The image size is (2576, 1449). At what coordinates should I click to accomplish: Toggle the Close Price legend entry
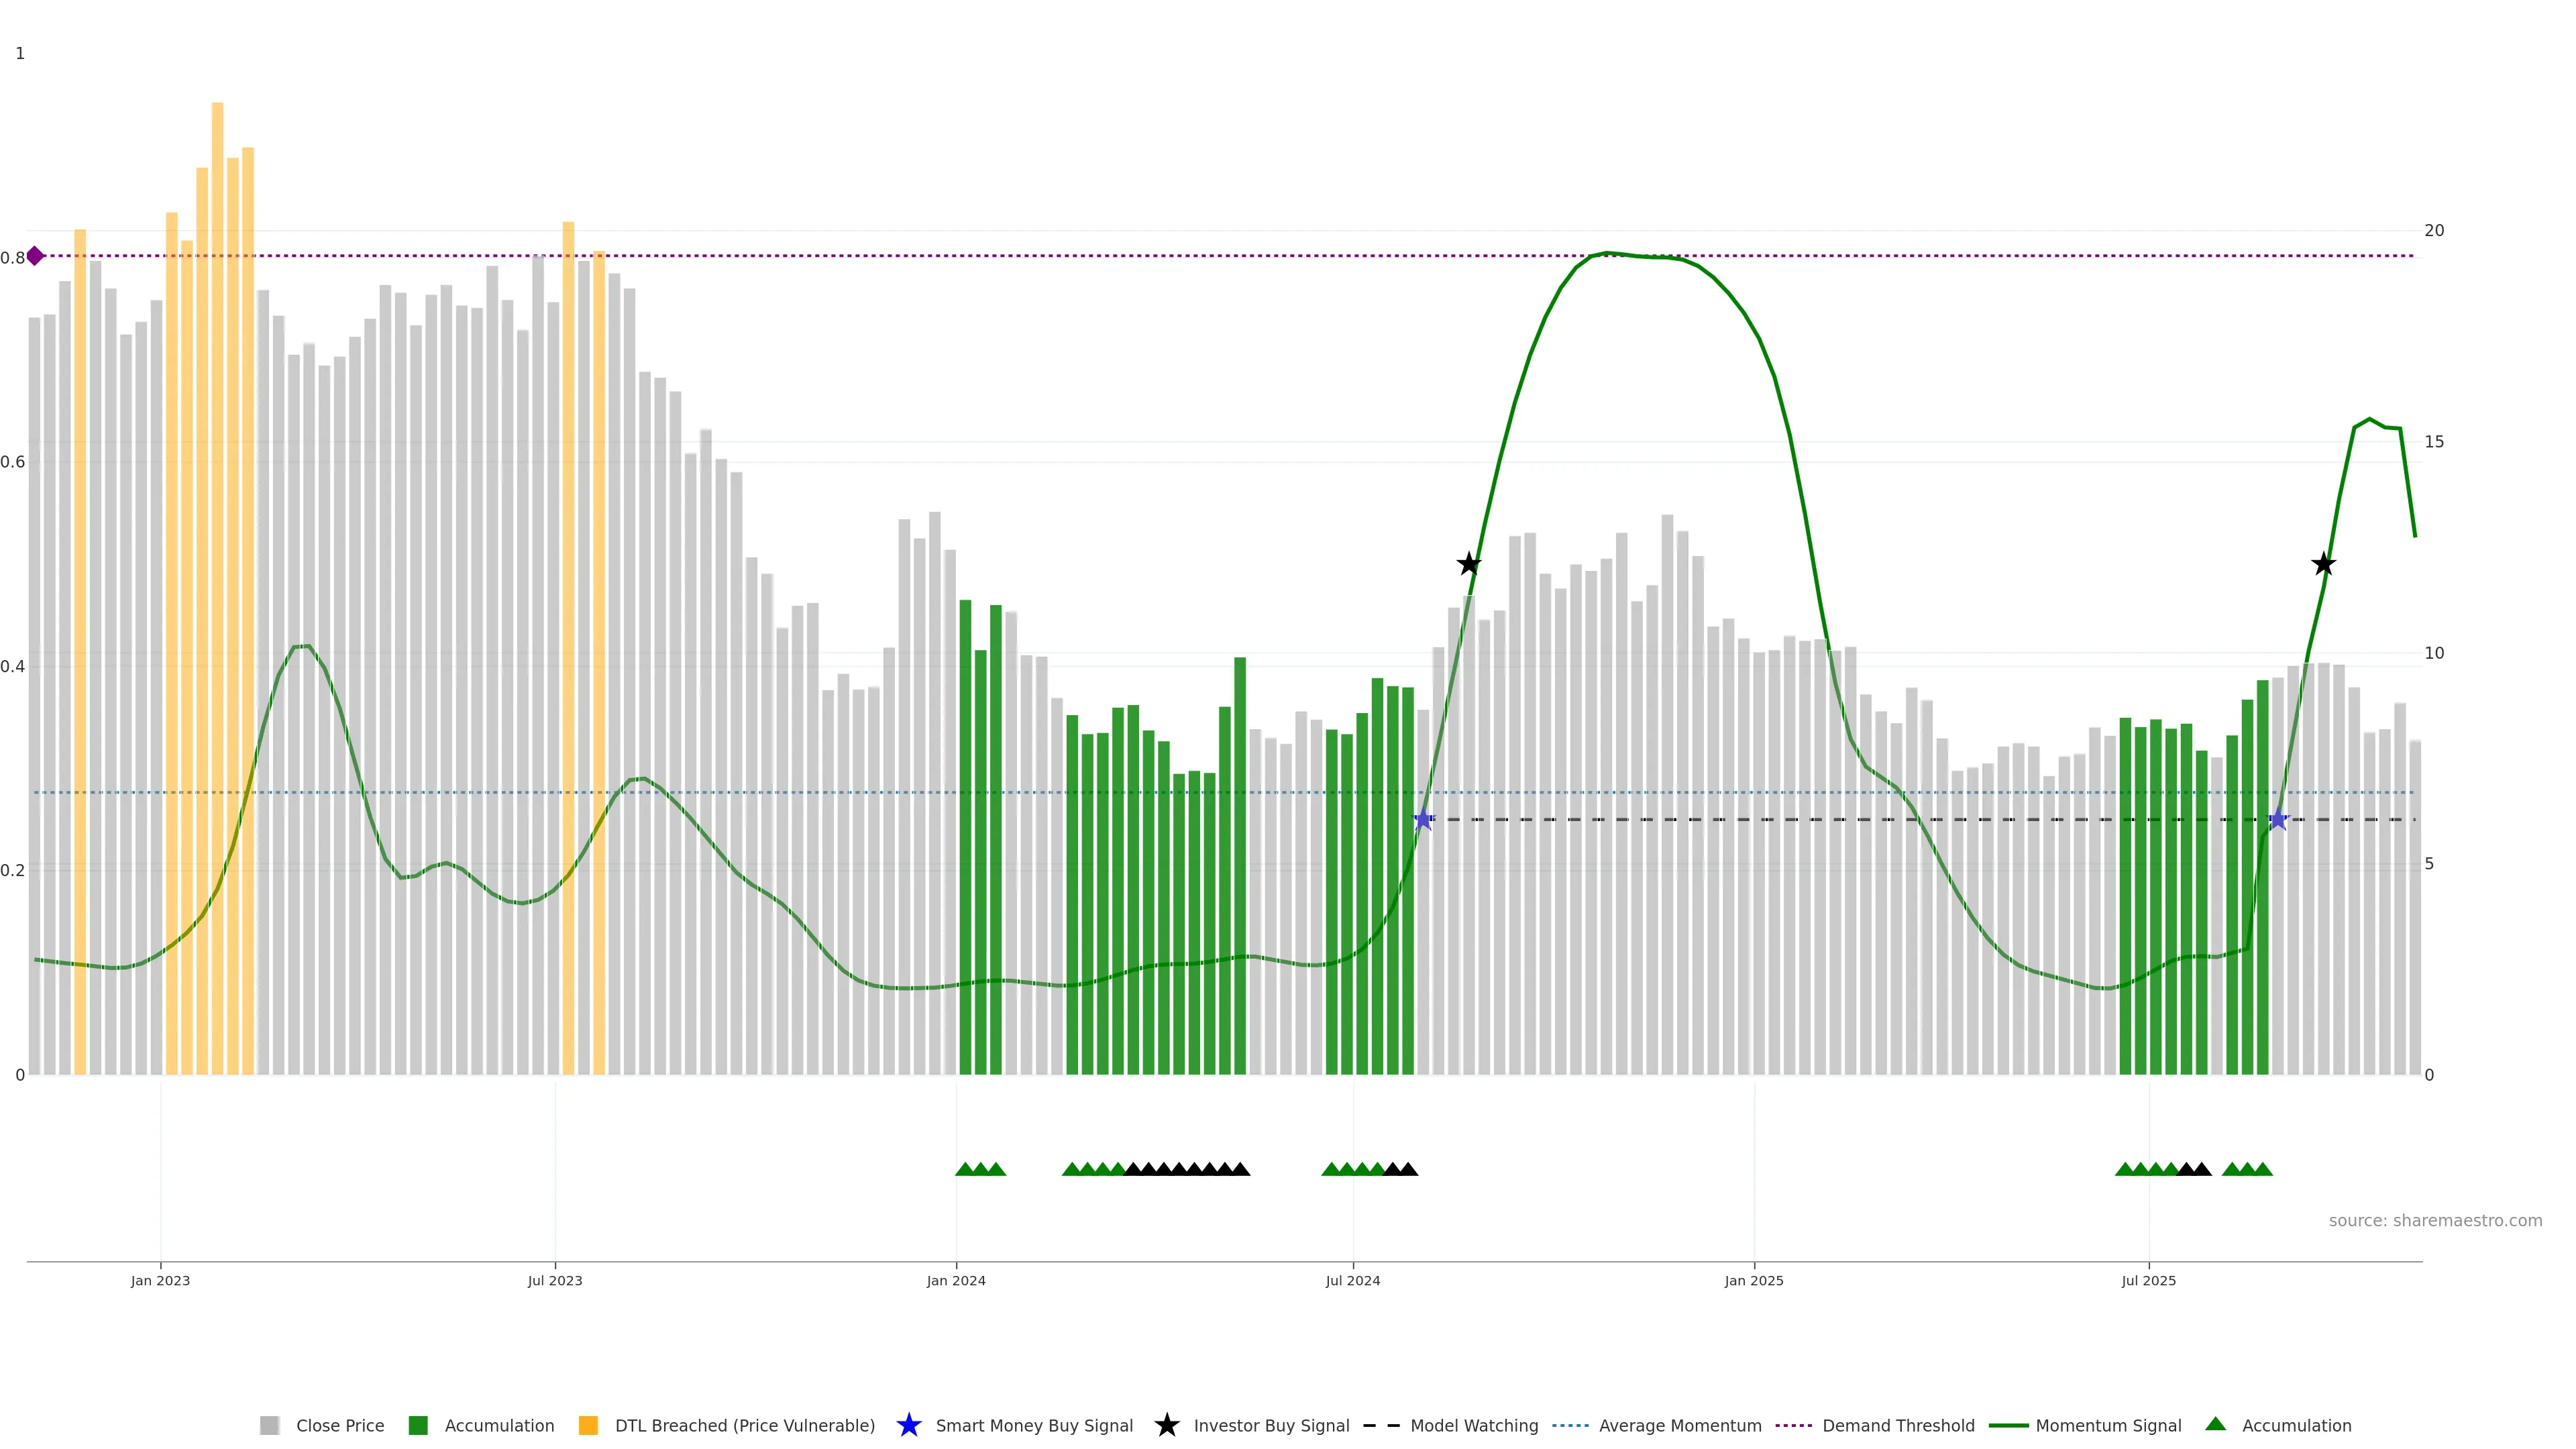[x=339, y=1425]
